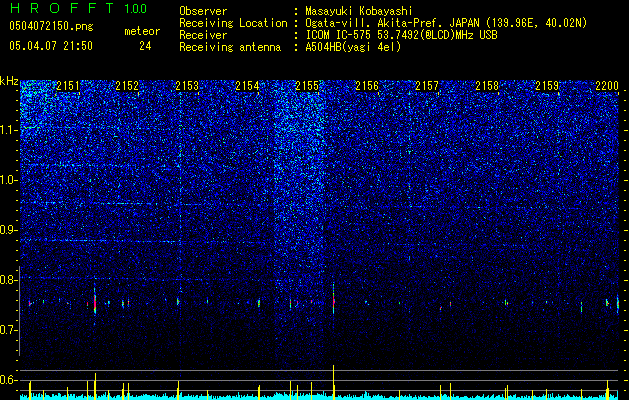Click the 2200 time marker
Viewport: 629px width, 400px height.
click(607, 86)
